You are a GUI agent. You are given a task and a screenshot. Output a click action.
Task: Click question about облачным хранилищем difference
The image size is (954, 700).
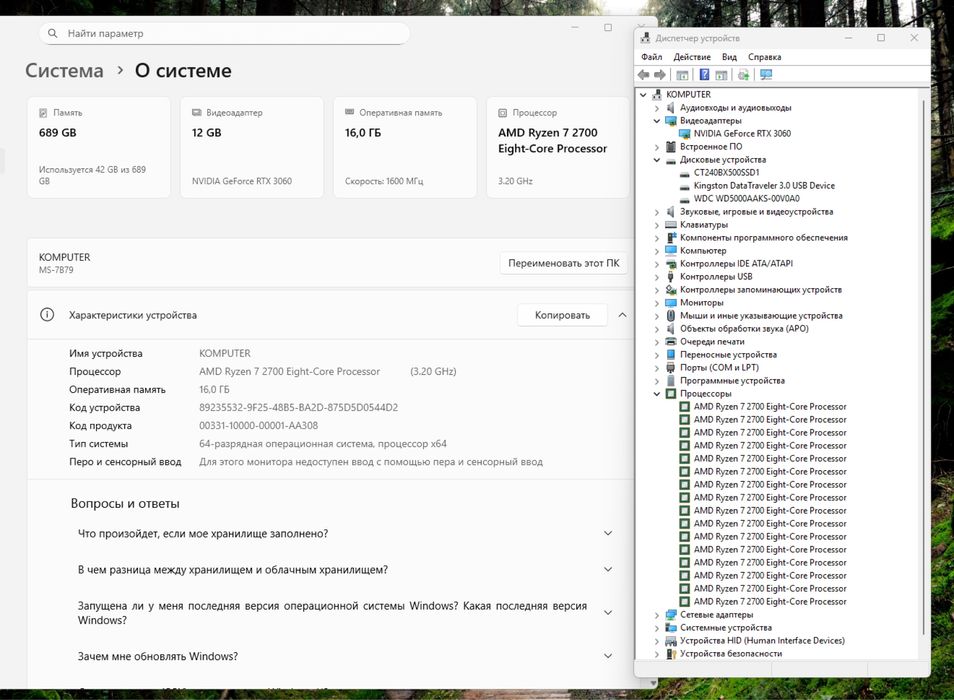pos(232,570)
